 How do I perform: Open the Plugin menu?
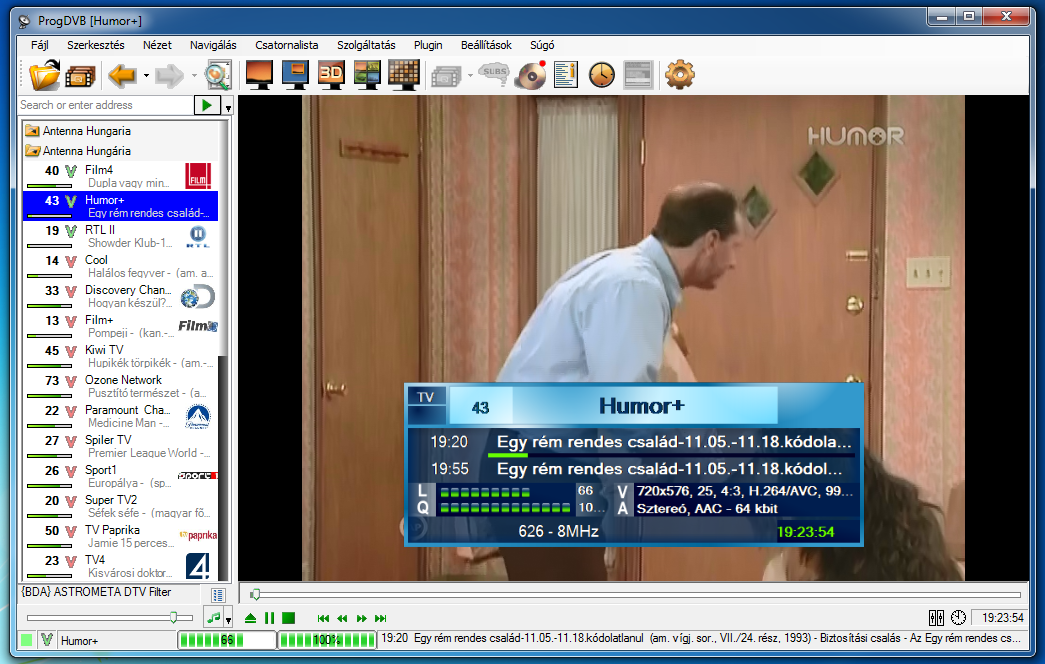point(428,45)
